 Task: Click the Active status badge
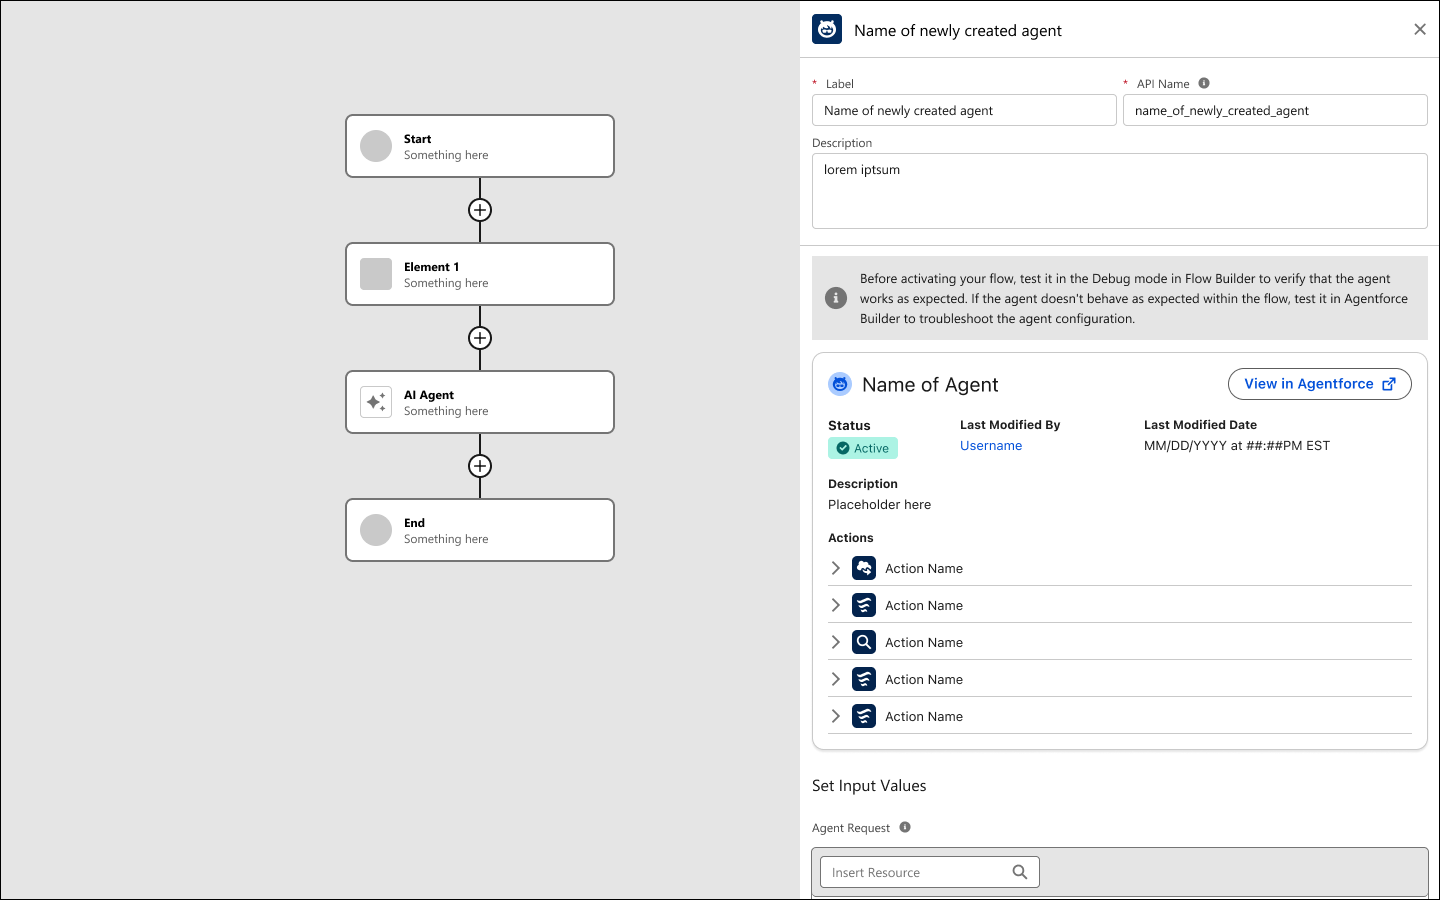pyautogui.click(x=863, y=448)
